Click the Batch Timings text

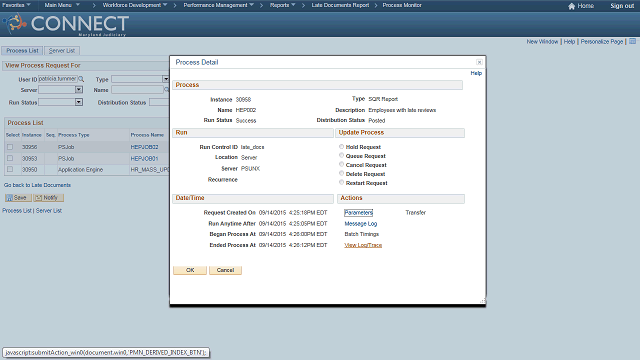coord(362,234)
